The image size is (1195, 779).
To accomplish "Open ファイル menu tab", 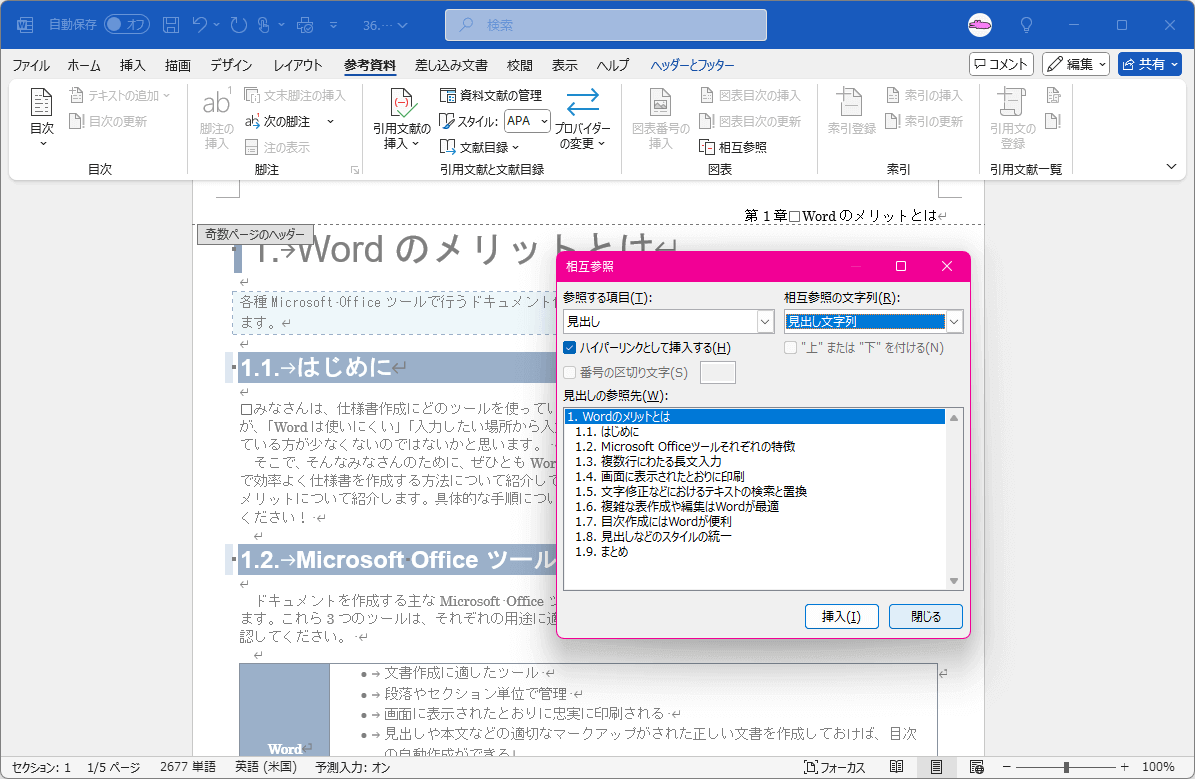I will click(x=30, y=66).
